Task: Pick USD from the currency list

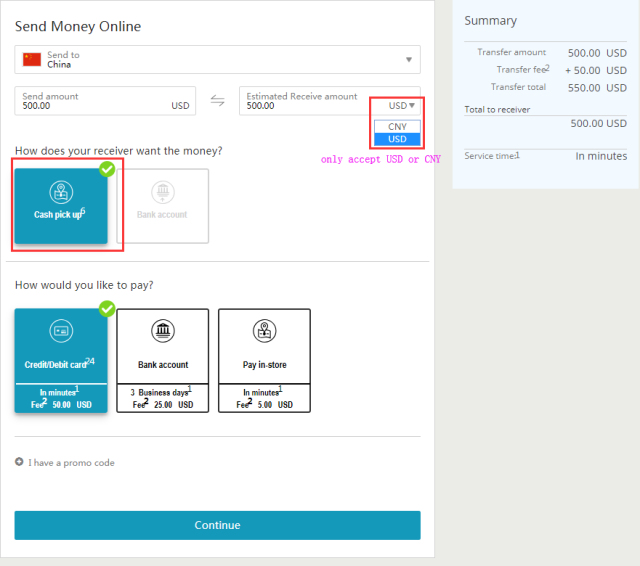Action: click(397, 139)
